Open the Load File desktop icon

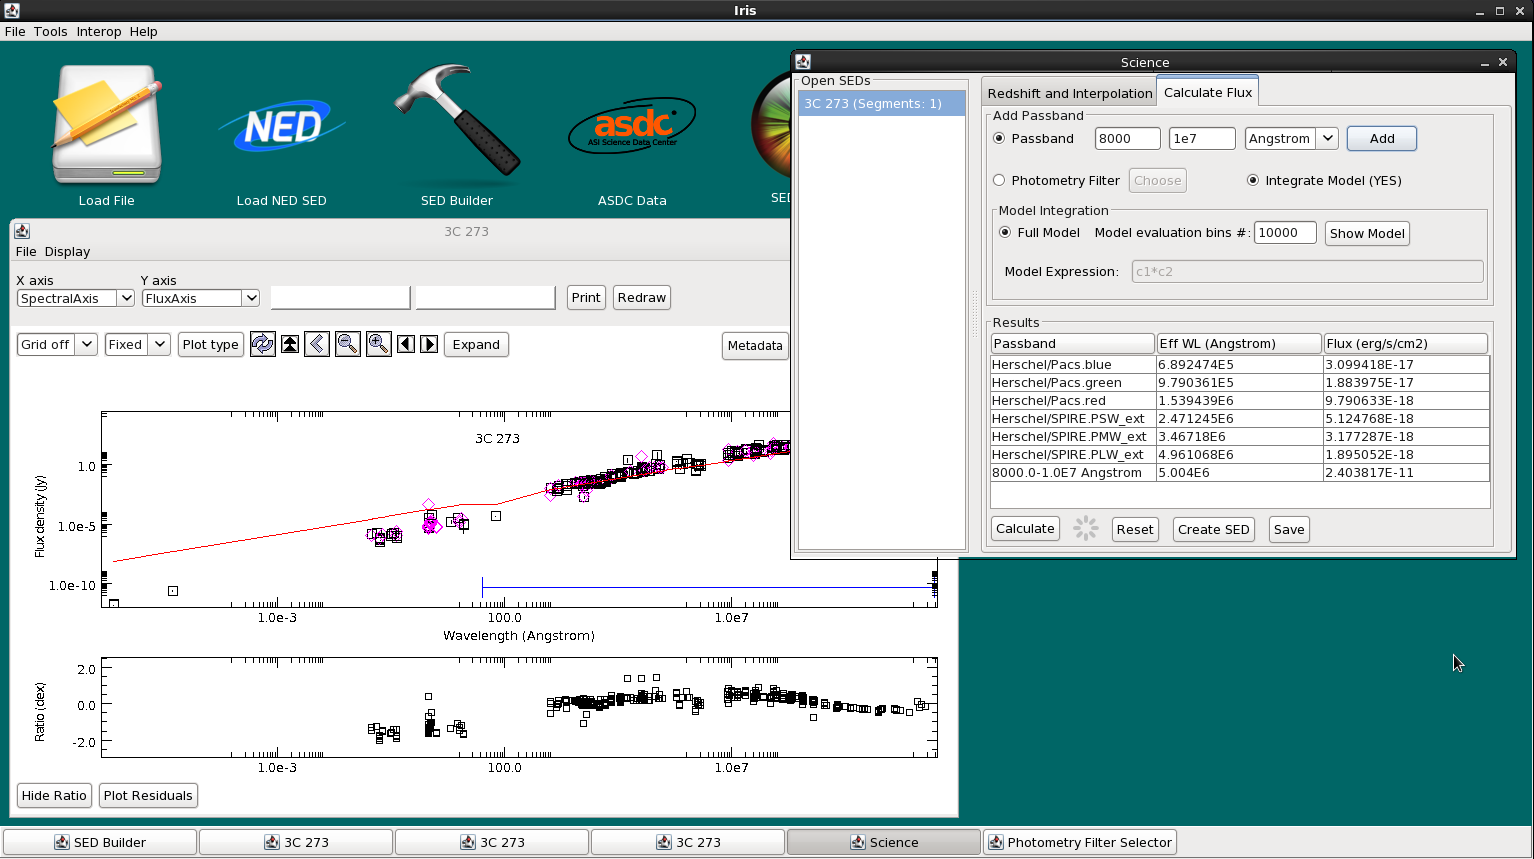pyautogui.click(x=107, y=127)
